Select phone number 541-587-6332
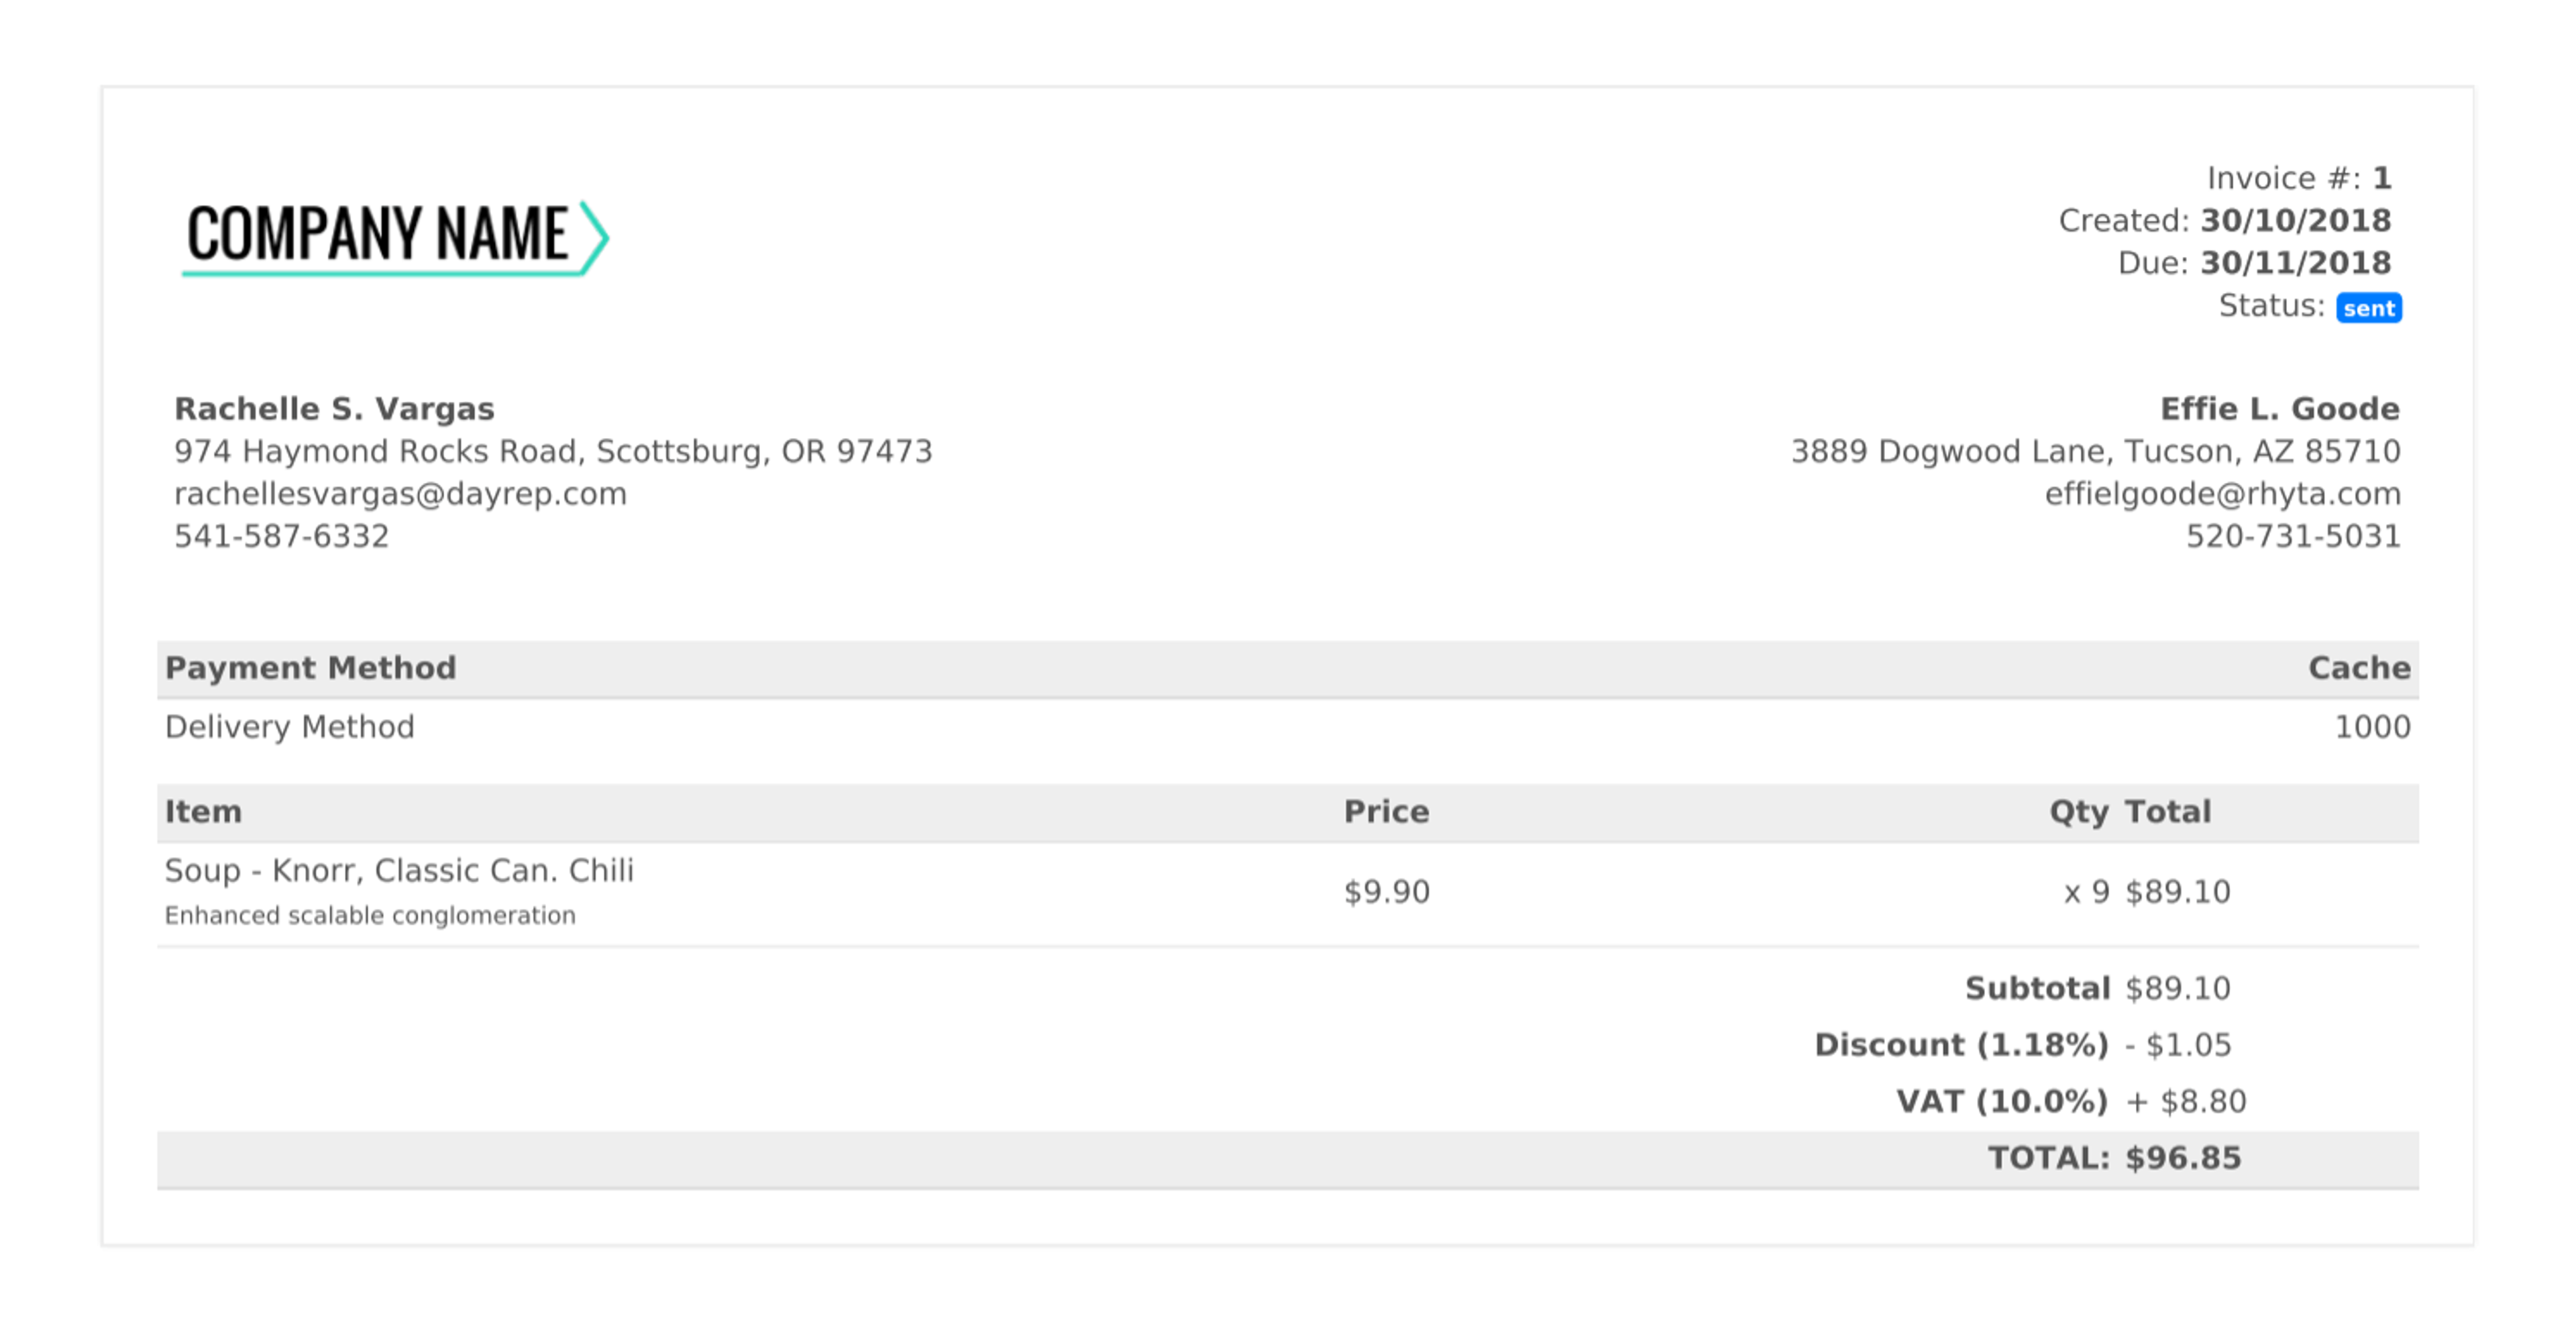The image size is (2576, 1328). coord(281,537)
